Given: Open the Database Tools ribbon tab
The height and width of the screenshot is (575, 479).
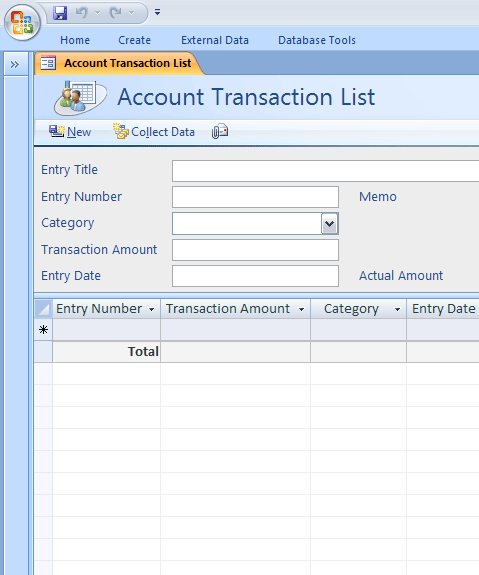Looking at the screenshot, I should click(x=317, y=40).
